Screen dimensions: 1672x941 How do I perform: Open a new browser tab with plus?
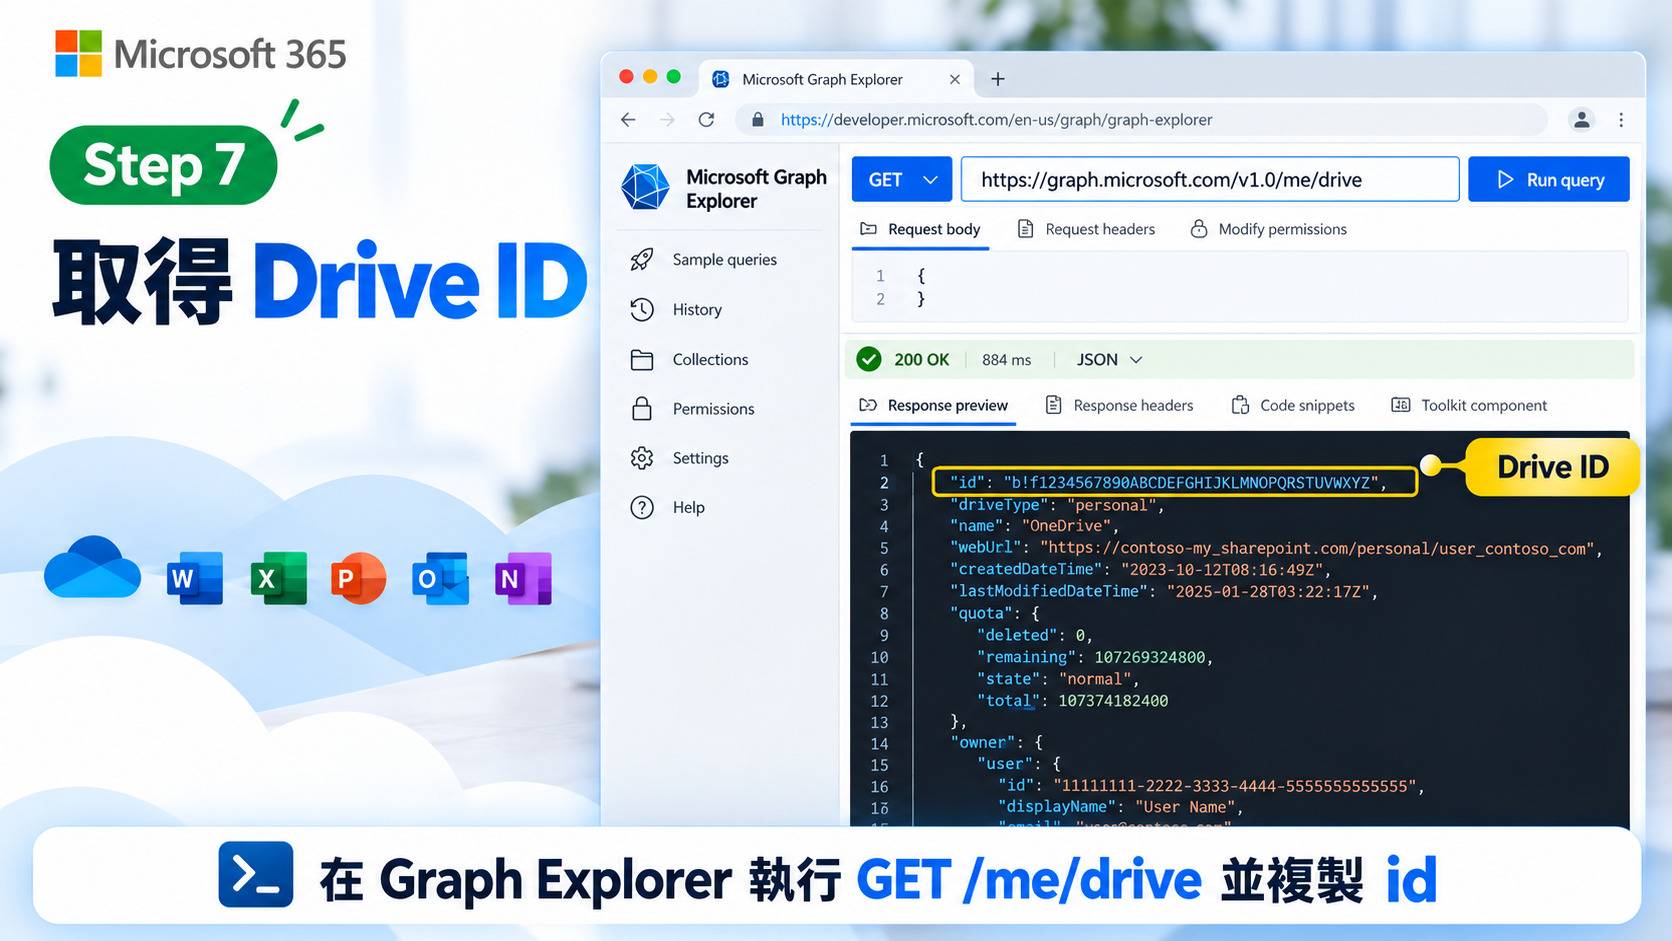[997, 79]
